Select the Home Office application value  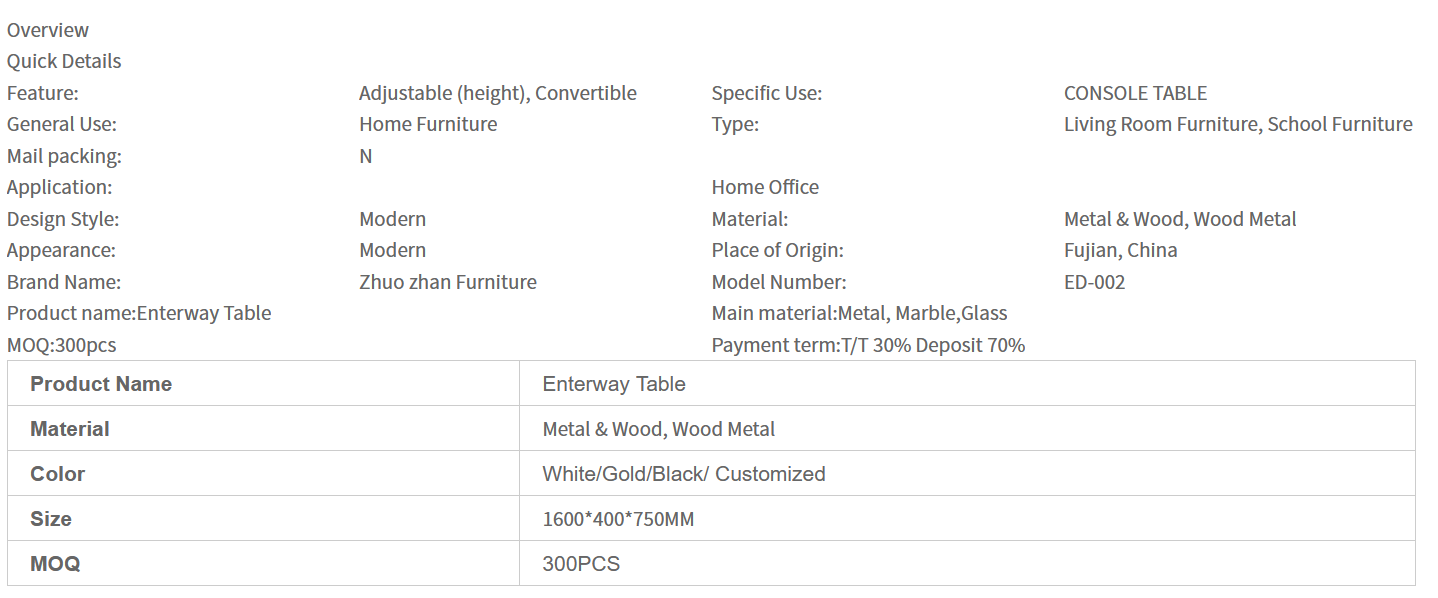point(765,187)
